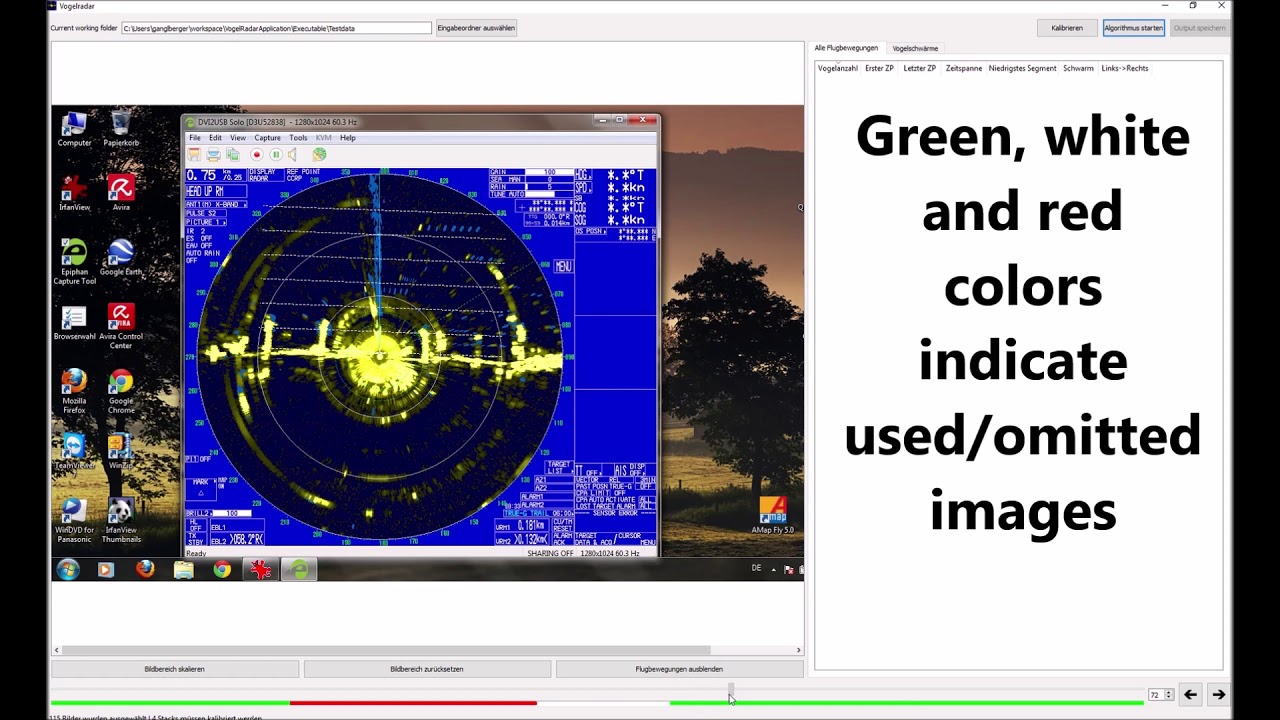Click the DE language indicator in taskbar
Viewport: 1280px width, 720px height.
[x=756, y=568]
